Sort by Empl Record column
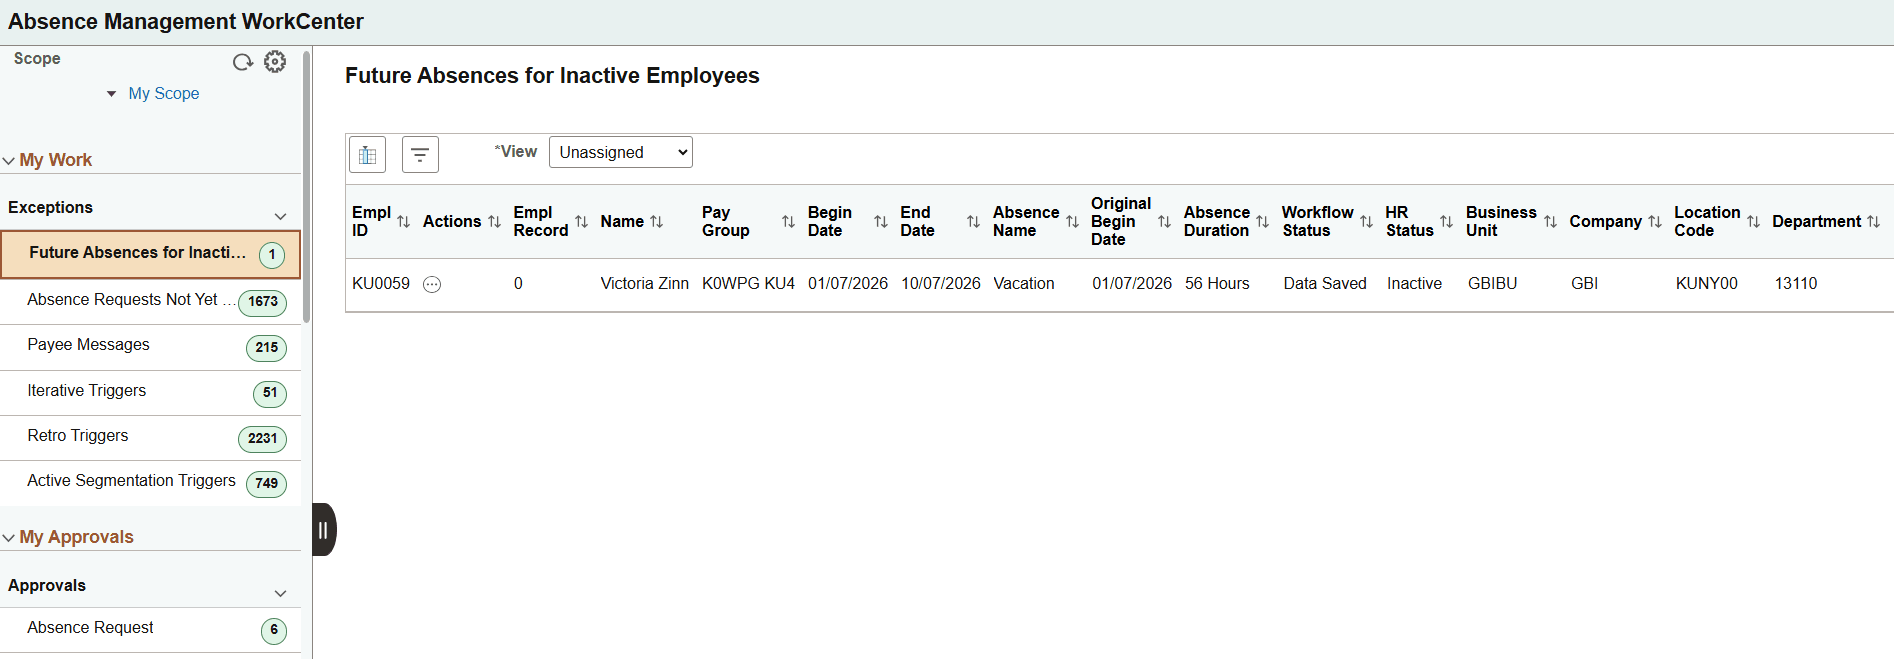Viewport: 1894px width, 659px height. click(581, 222)
